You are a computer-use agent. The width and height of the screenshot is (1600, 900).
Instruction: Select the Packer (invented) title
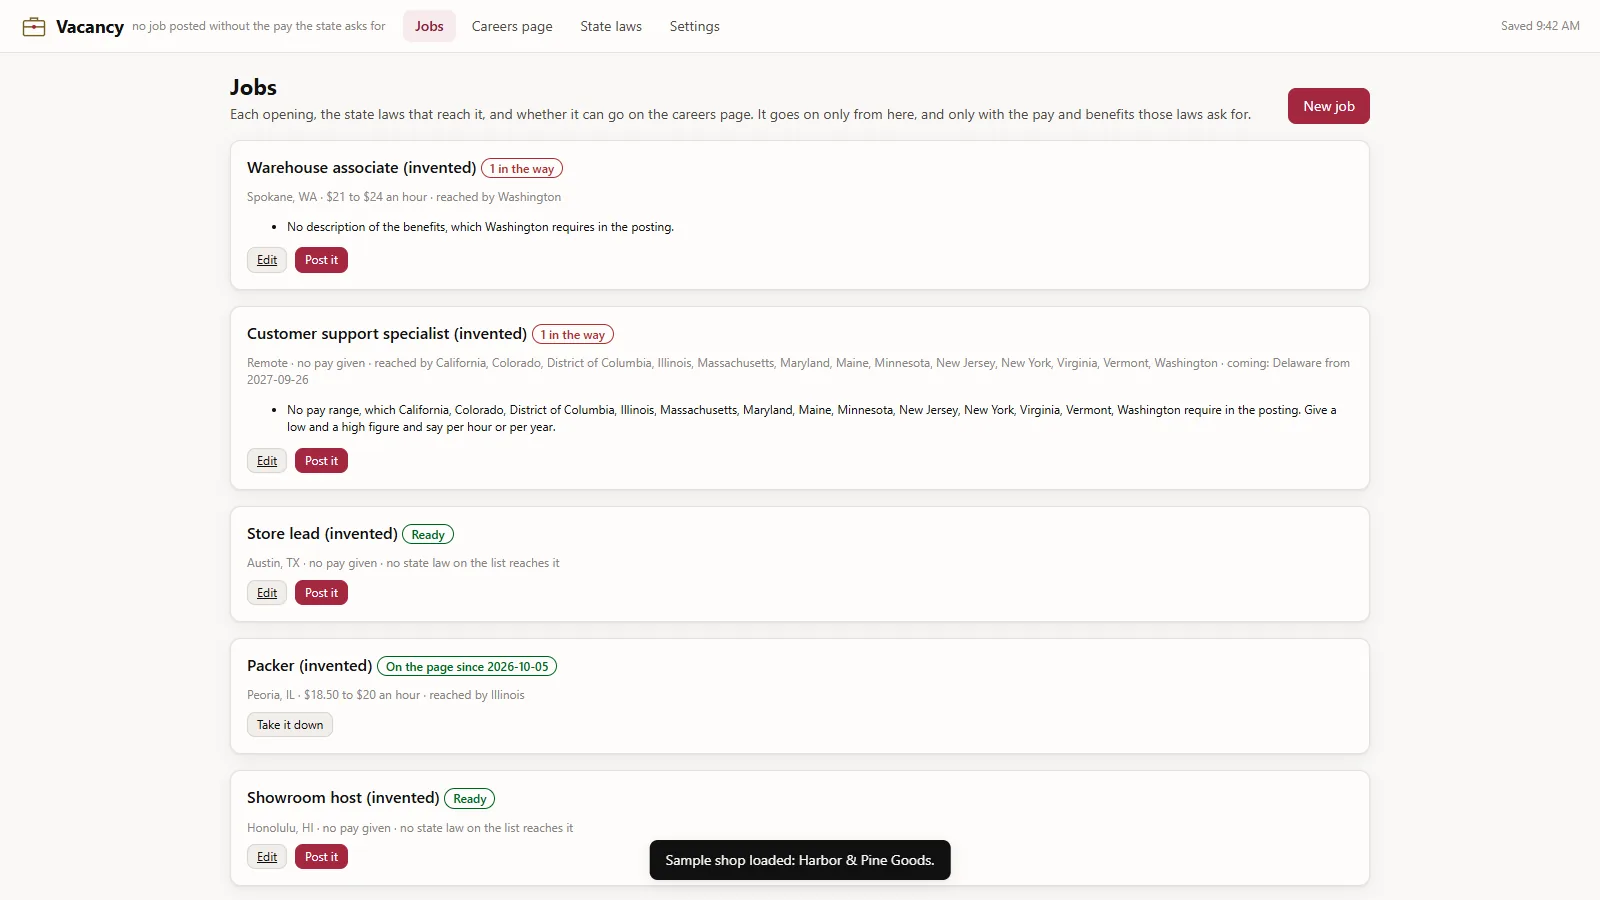click(x=310, y=666)
